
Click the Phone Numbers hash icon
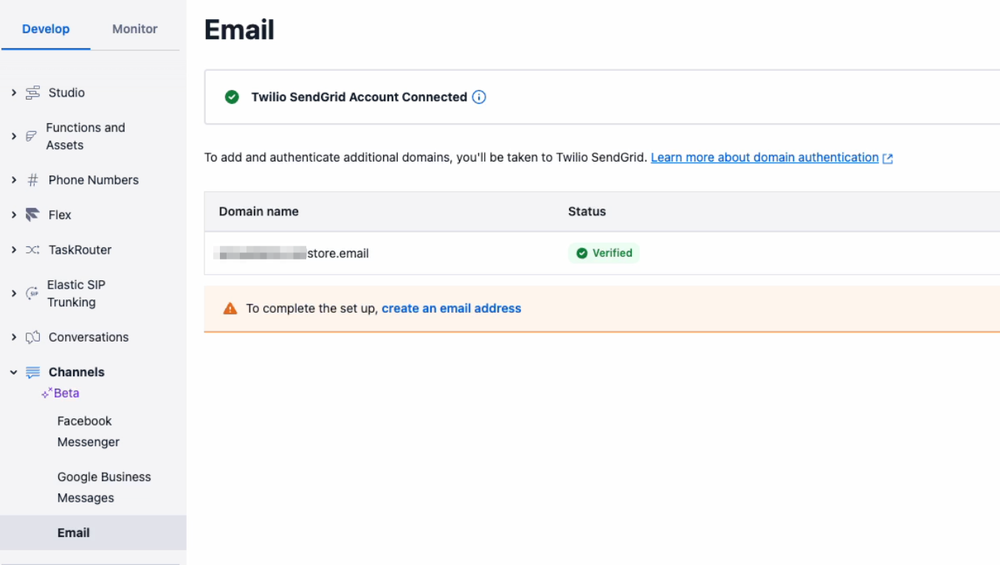pos(33,180)
